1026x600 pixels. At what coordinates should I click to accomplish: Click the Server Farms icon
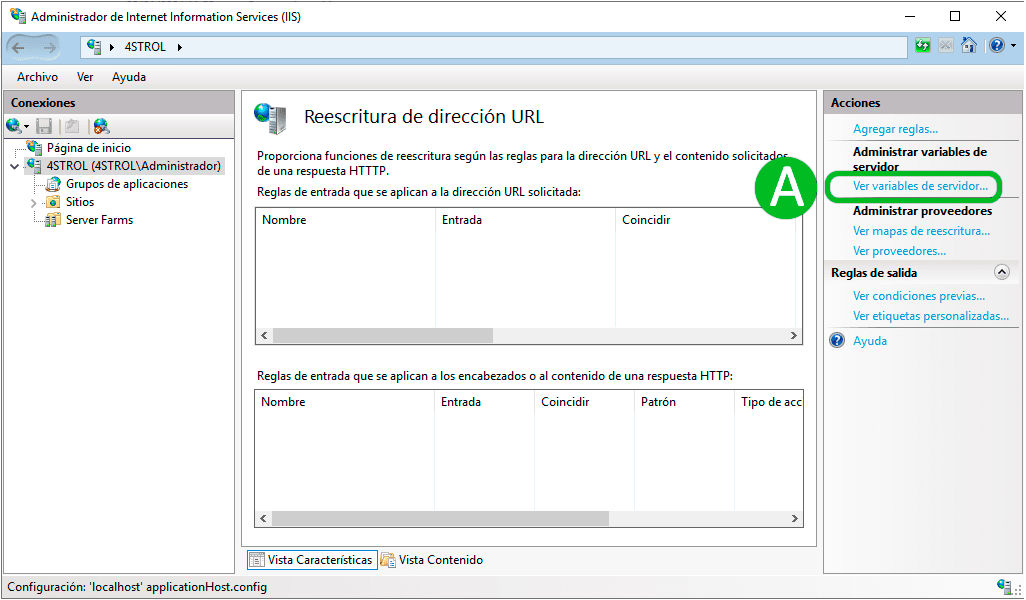coord(53,220)
